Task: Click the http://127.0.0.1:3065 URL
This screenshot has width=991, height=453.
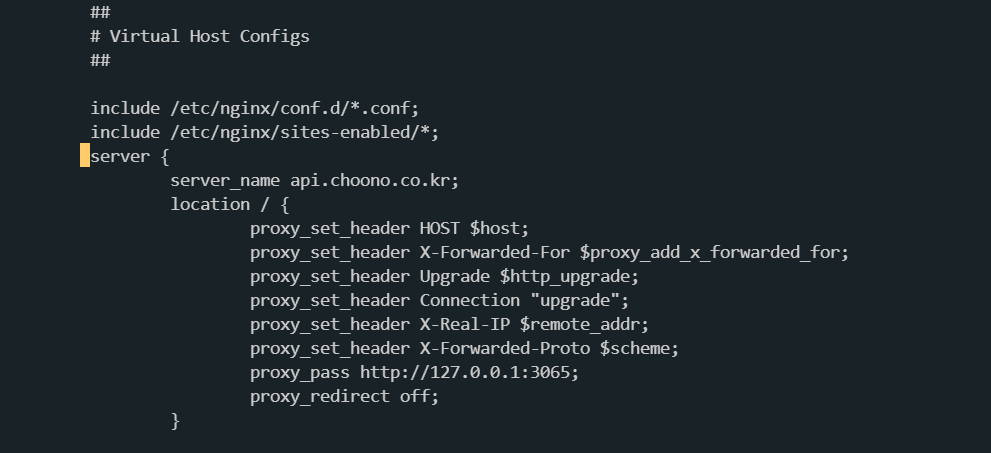Action: click(465, 372)
